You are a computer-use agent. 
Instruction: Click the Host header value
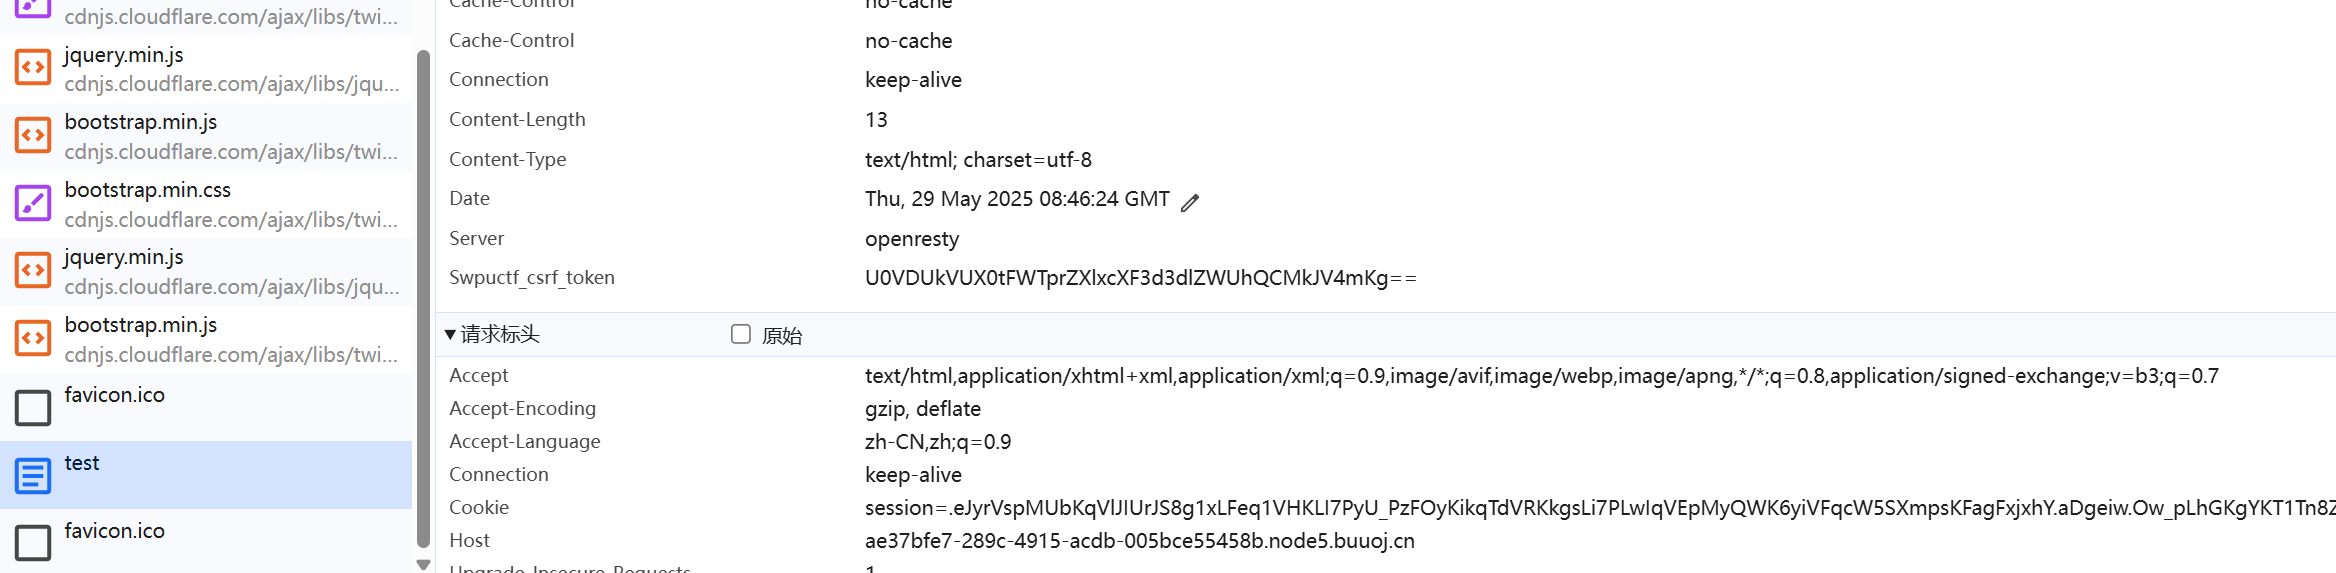[x=1139, y=541]
